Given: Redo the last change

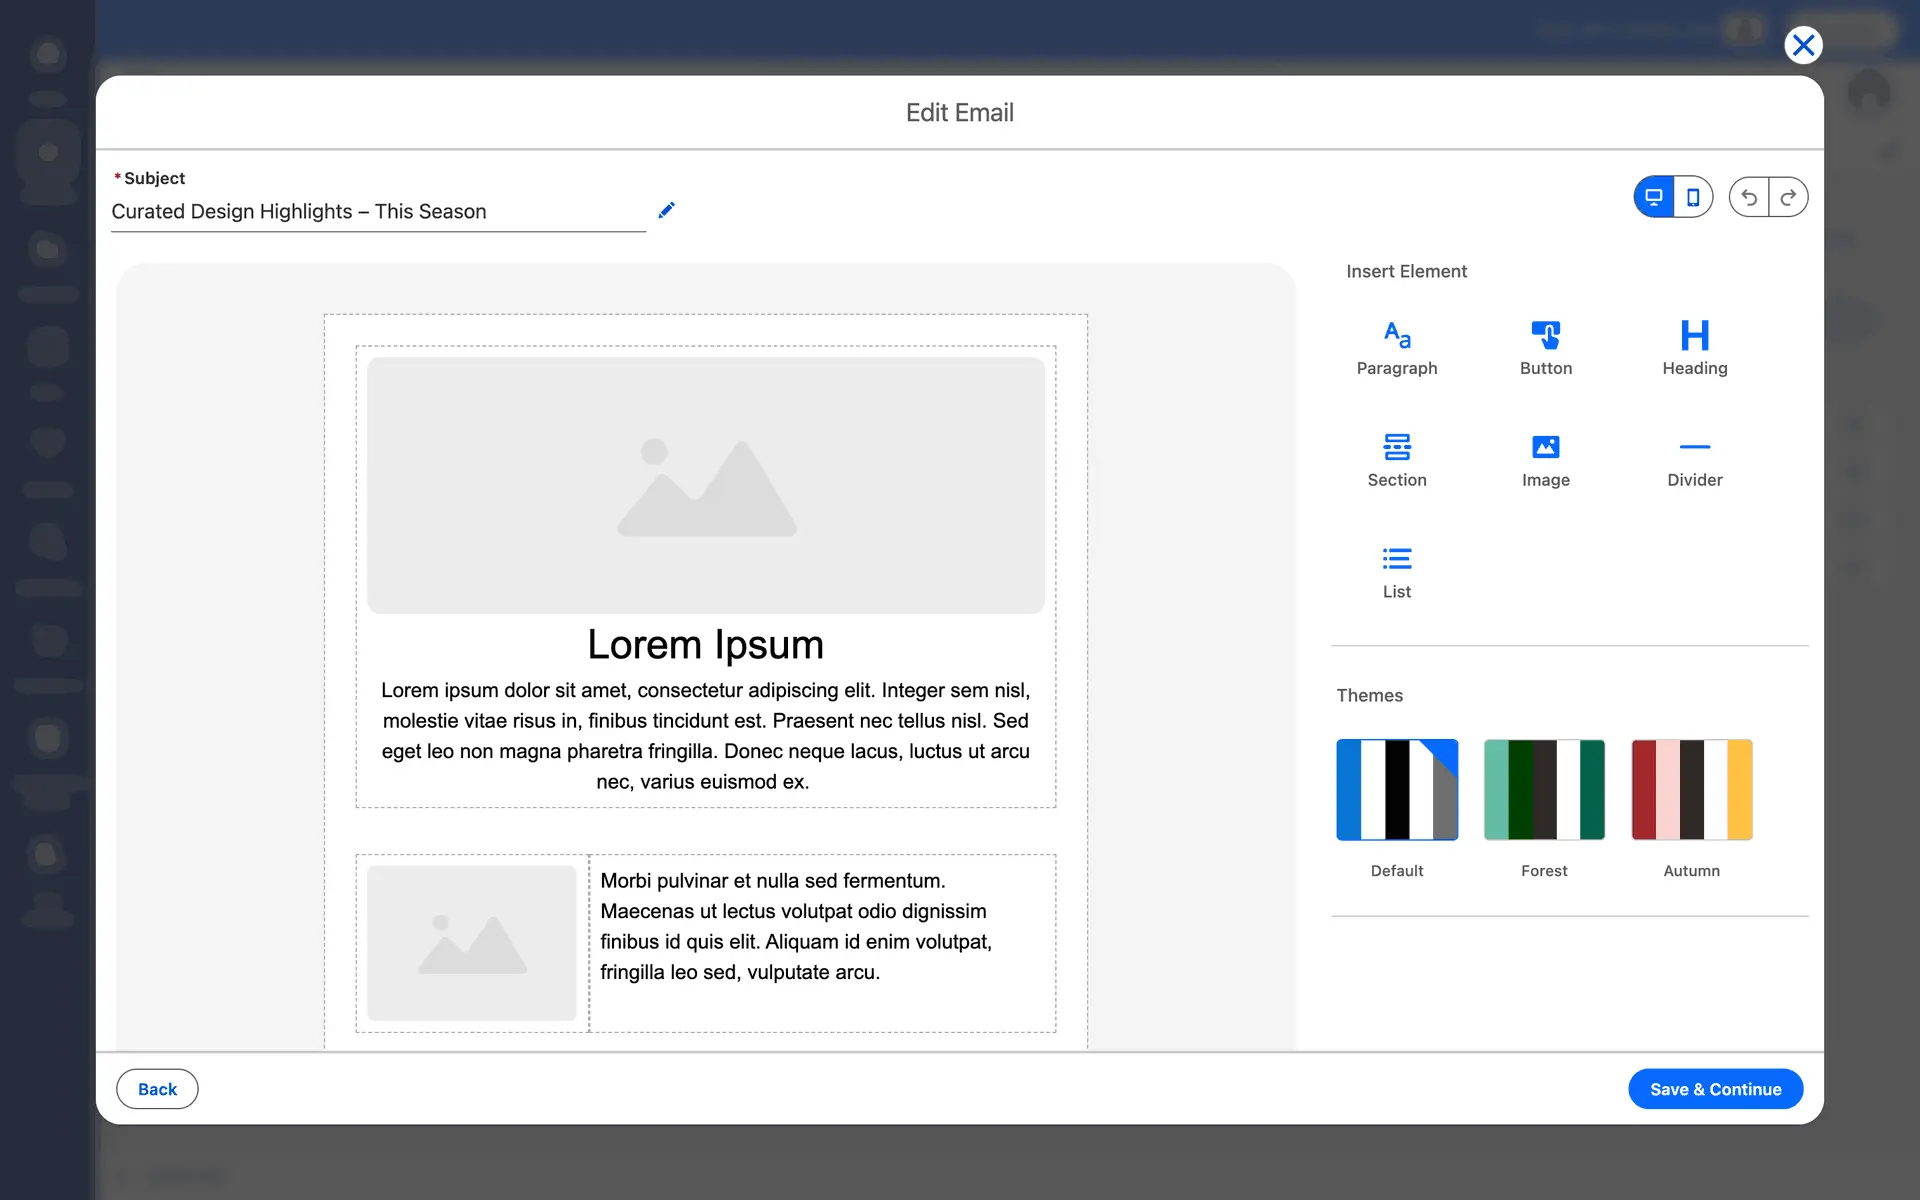Looking at the screenshot, I should pos(1788,197).
